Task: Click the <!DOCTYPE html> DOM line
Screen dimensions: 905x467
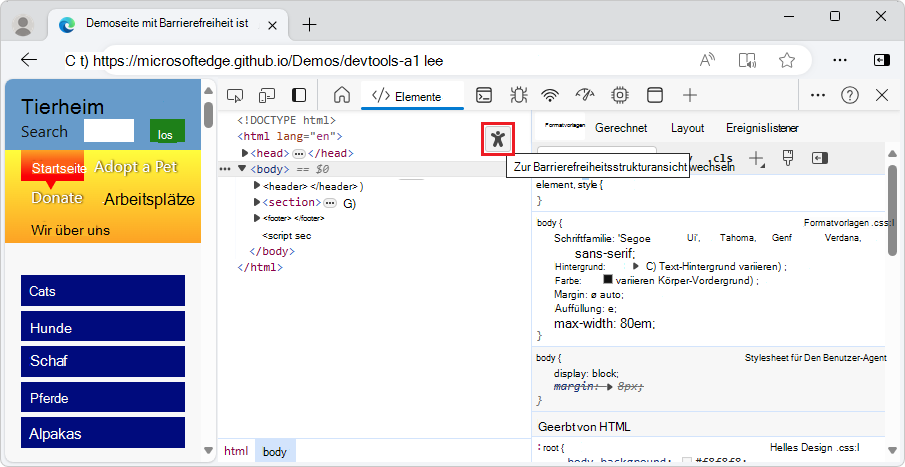Action: 286,121
